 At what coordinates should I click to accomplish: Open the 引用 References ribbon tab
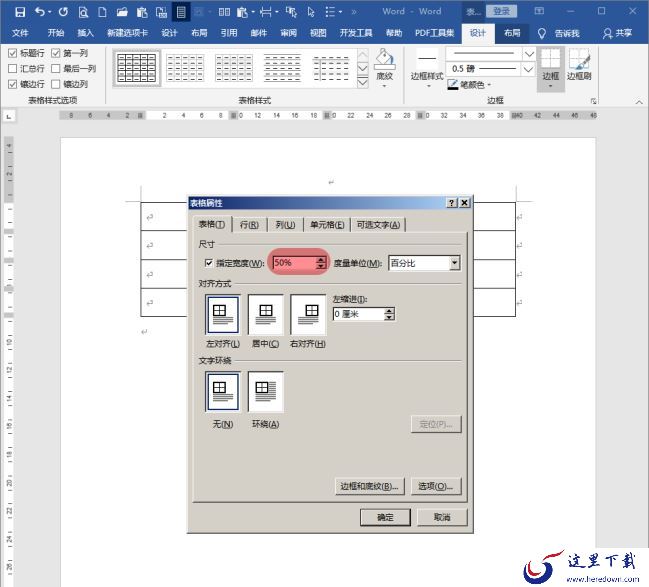point(229,33)
